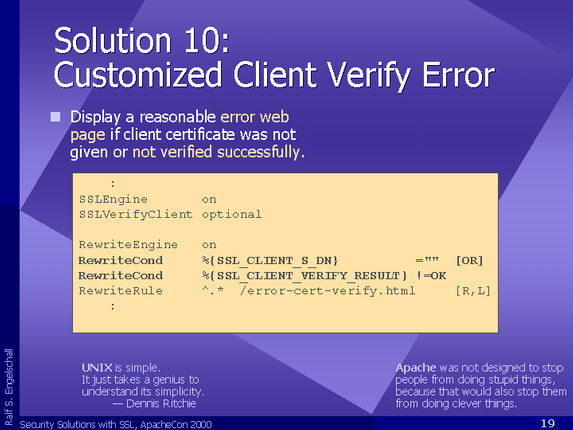Viewport: 573px width, 430px height.
Task: Click the !=OK condition pattern
Action: pyautogui.click(x=431, y=276)
